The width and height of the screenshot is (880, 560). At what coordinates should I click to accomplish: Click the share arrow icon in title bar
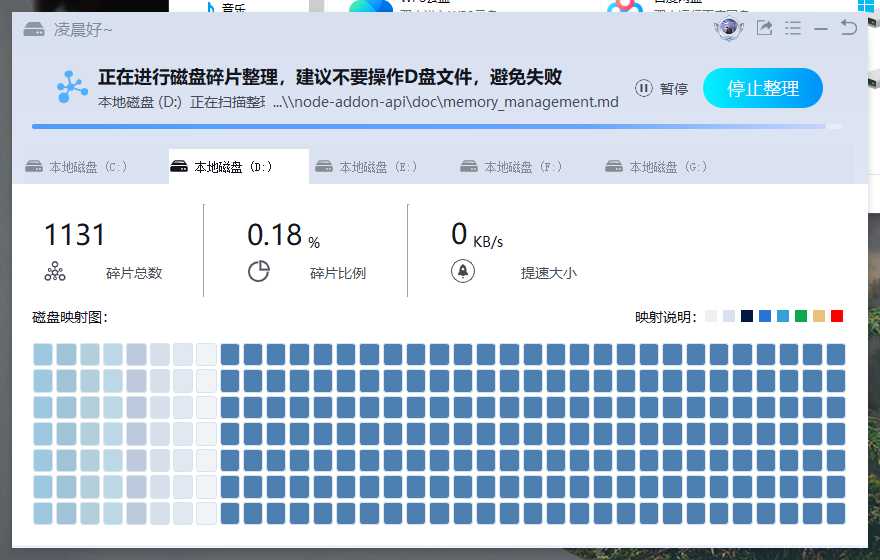pos(765,29)
